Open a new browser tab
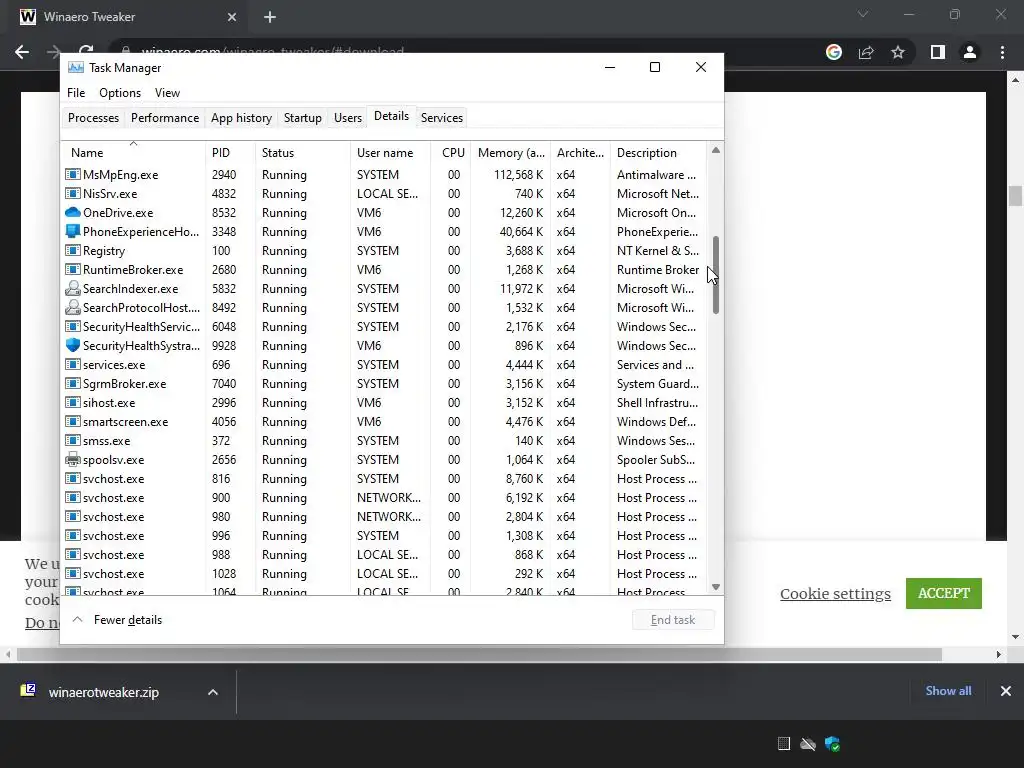 coord(270,17)
